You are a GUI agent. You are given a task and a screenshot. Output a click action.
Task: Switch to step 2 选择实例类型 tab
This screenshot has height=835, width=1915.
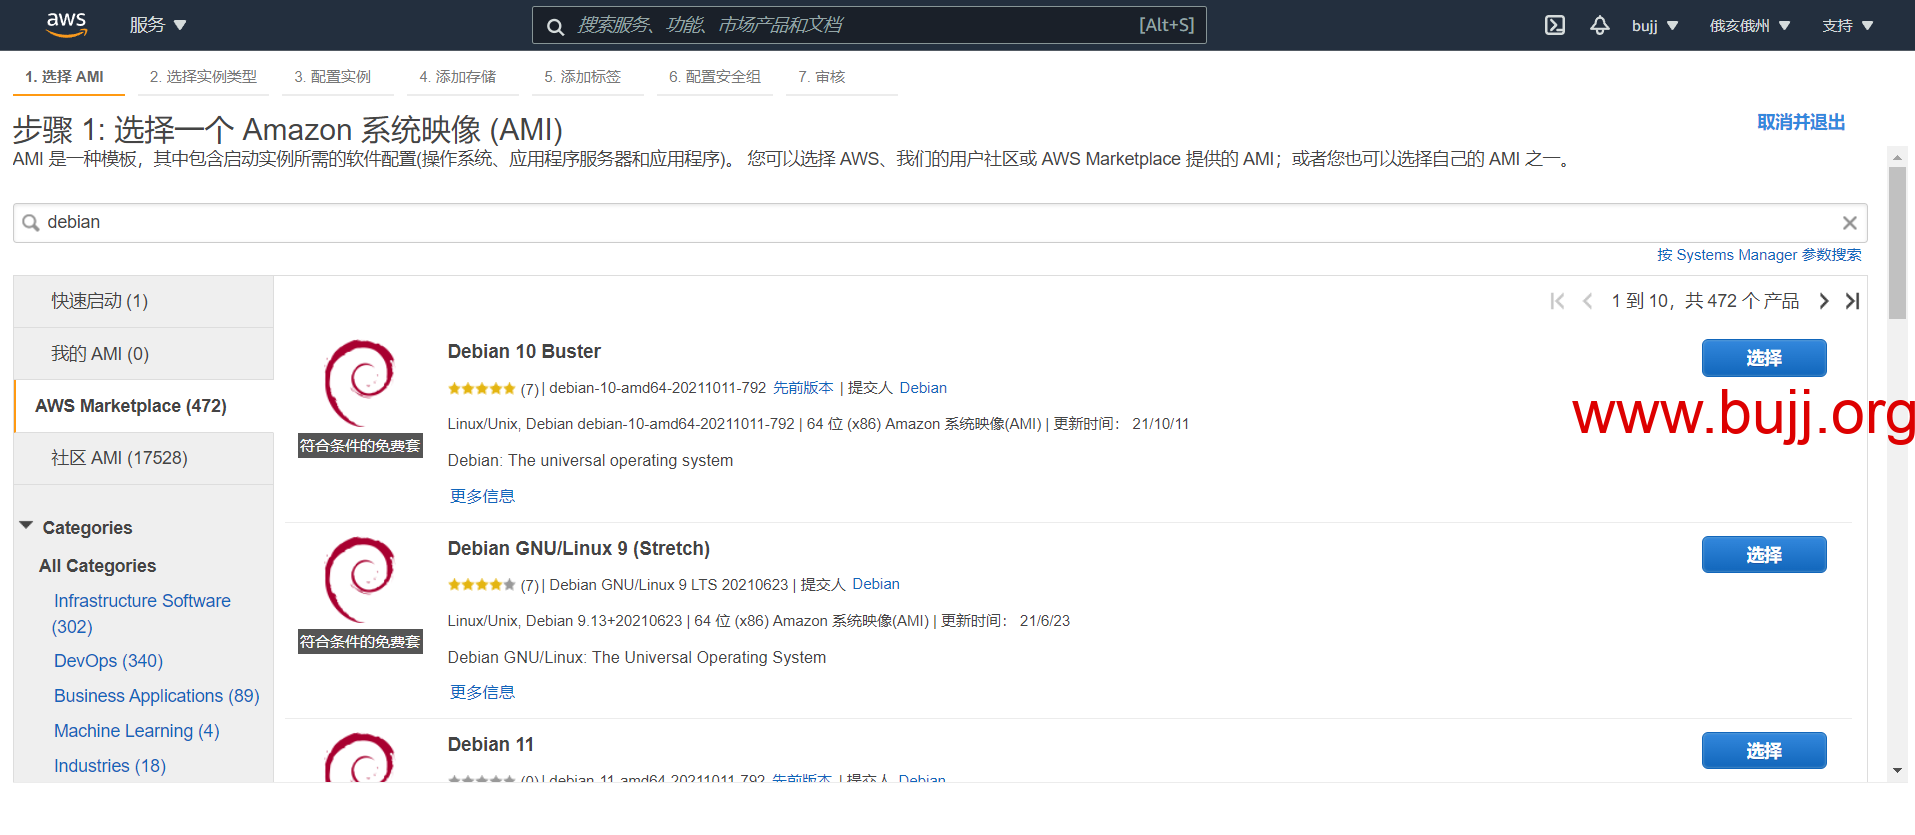click(x=203, y=77)
